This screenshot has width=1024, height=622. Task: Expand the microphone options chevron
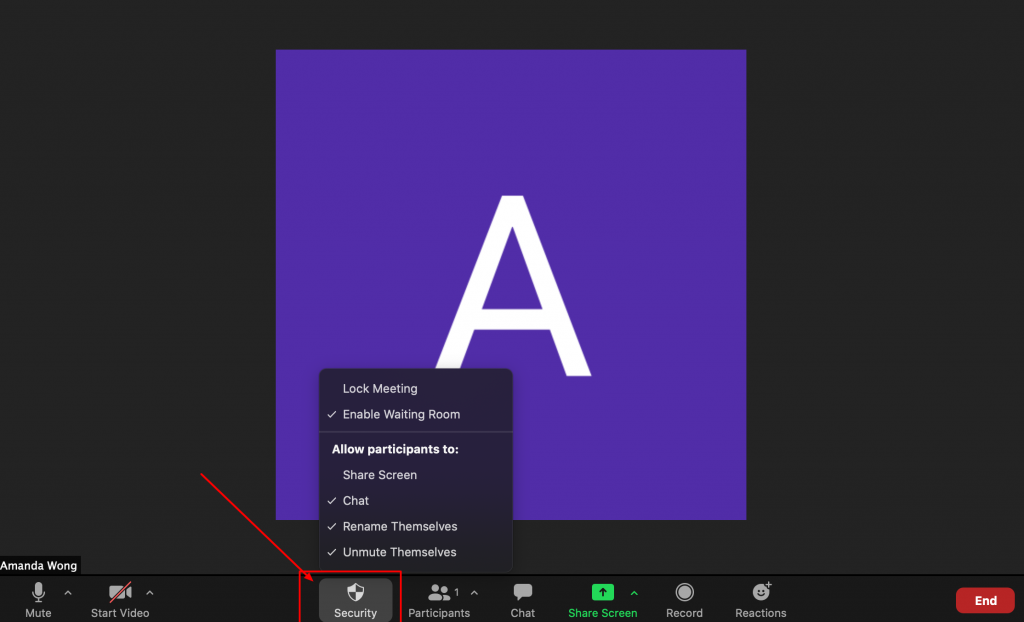[67, 591]
